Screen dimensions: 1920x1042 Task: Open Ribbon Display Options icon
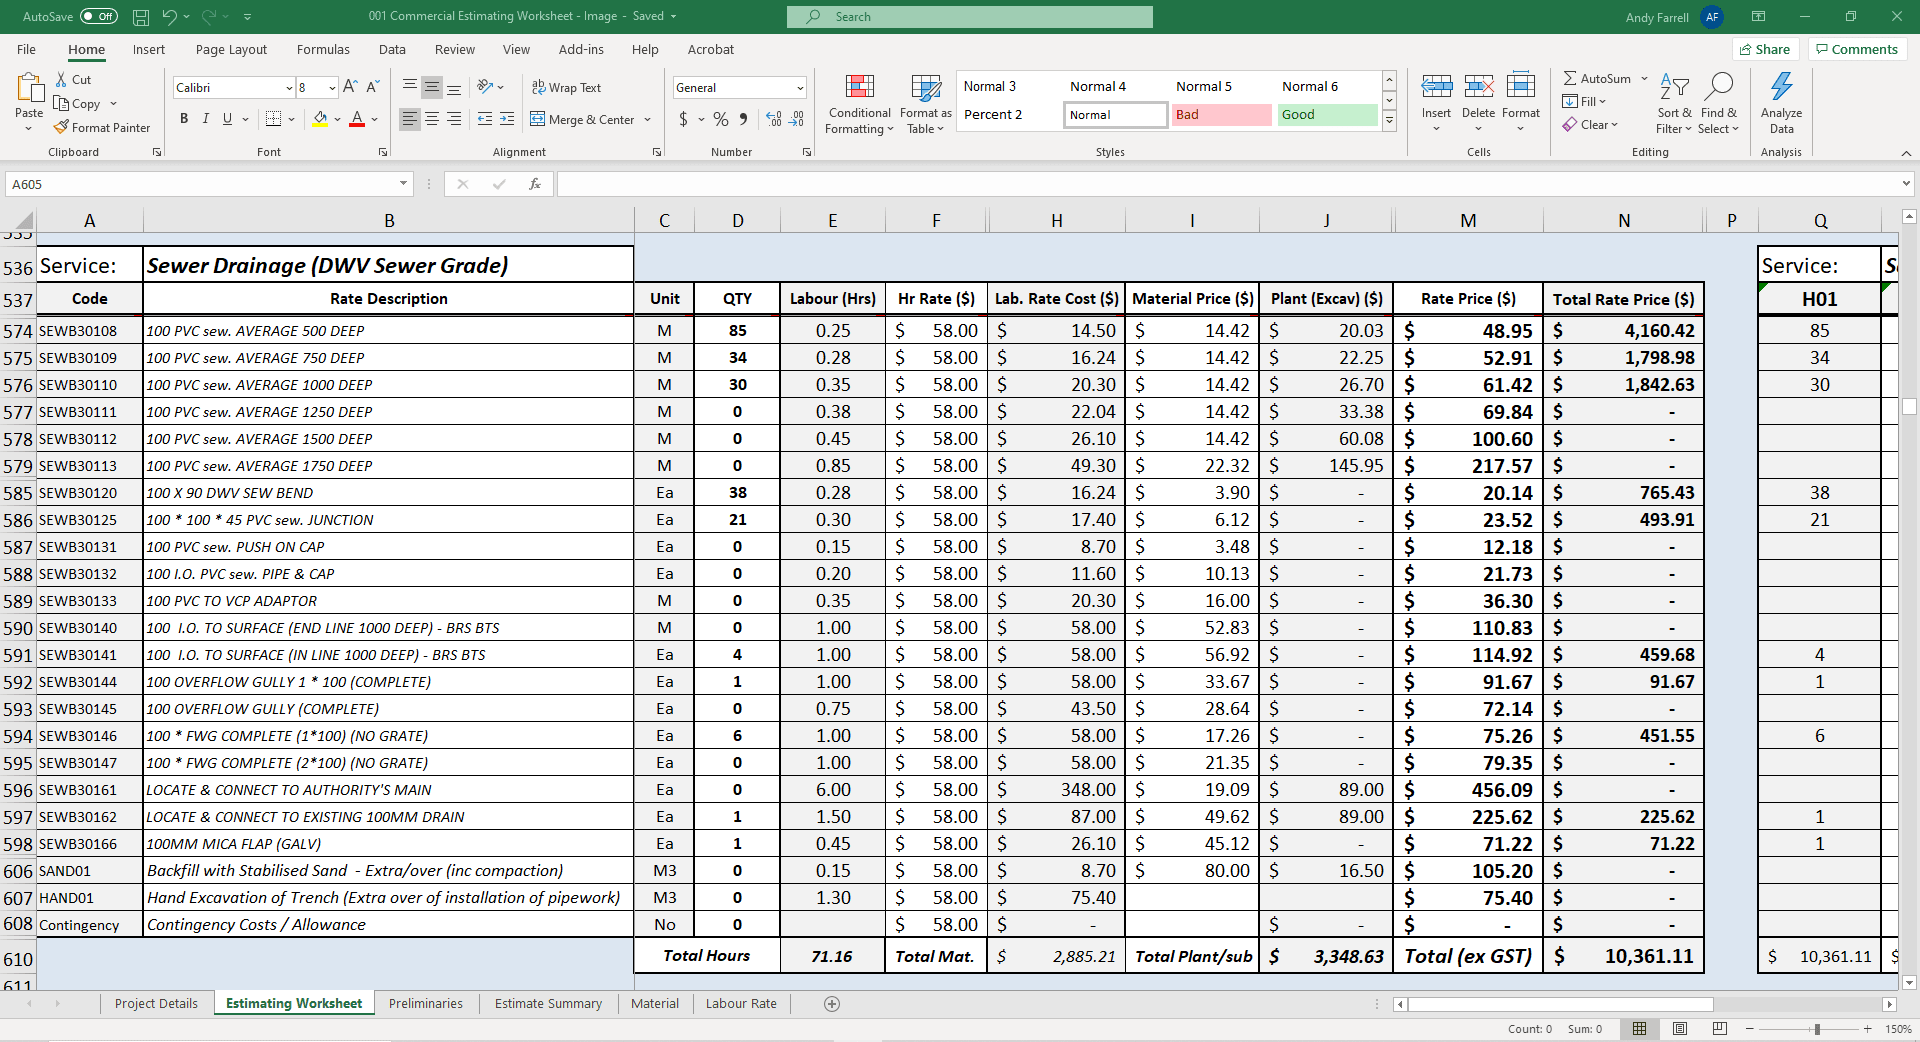click(x=1758, y=17)
